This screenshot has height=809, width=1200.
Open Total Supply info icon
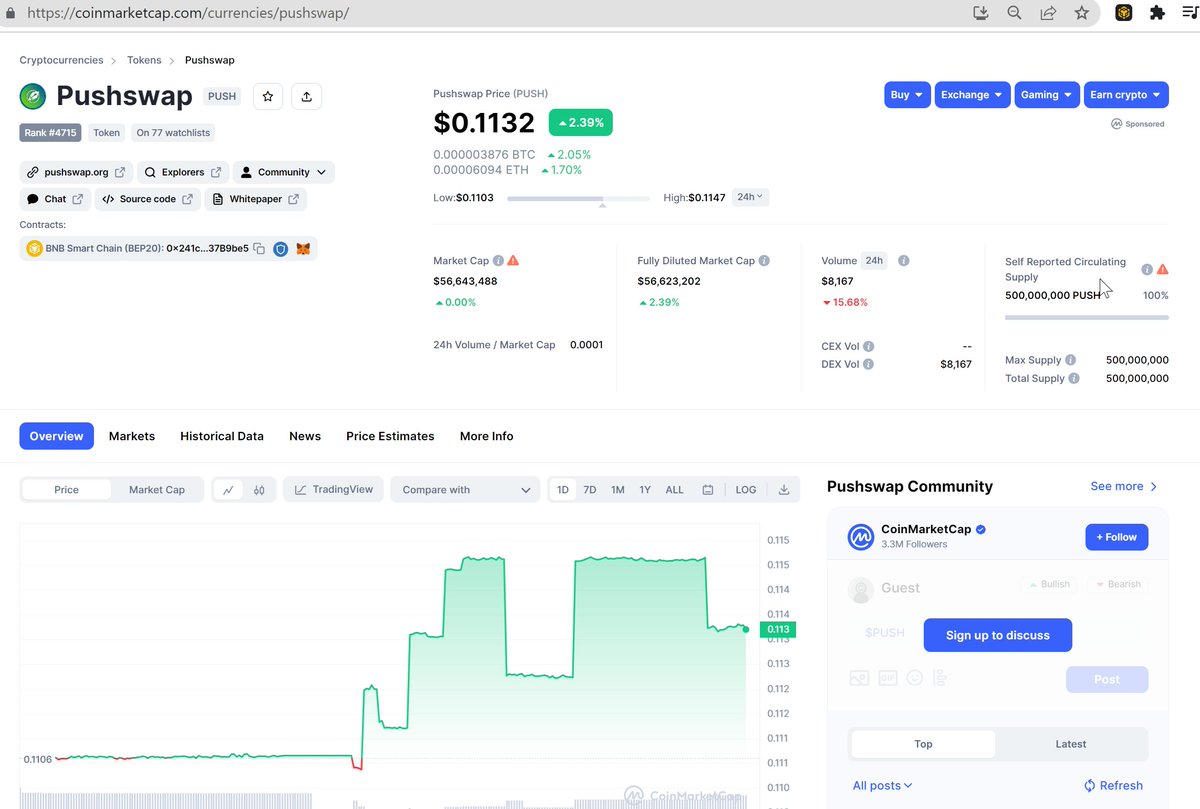point(1074,379)
